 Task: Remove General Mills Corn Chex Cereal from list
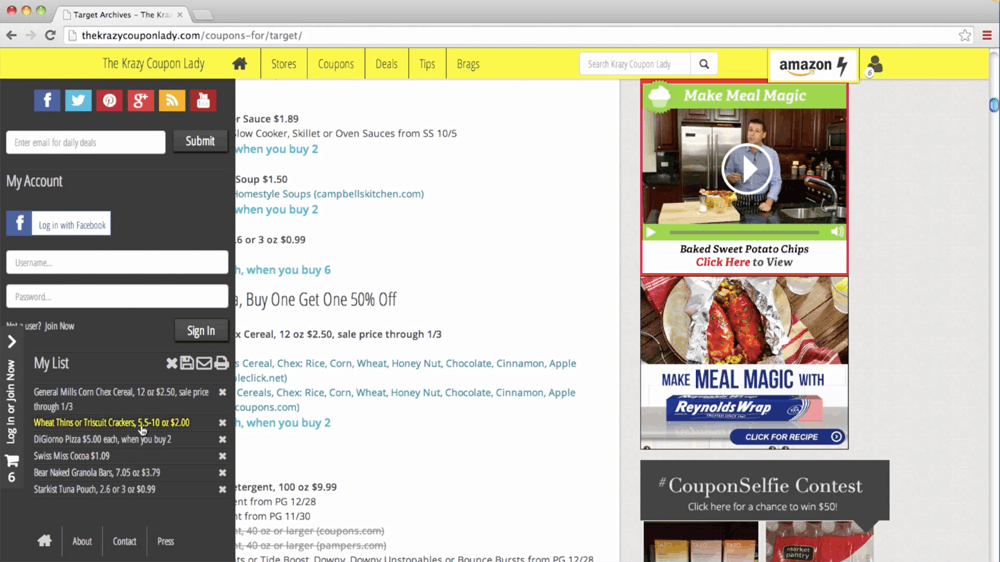click(x=223, y=392)
